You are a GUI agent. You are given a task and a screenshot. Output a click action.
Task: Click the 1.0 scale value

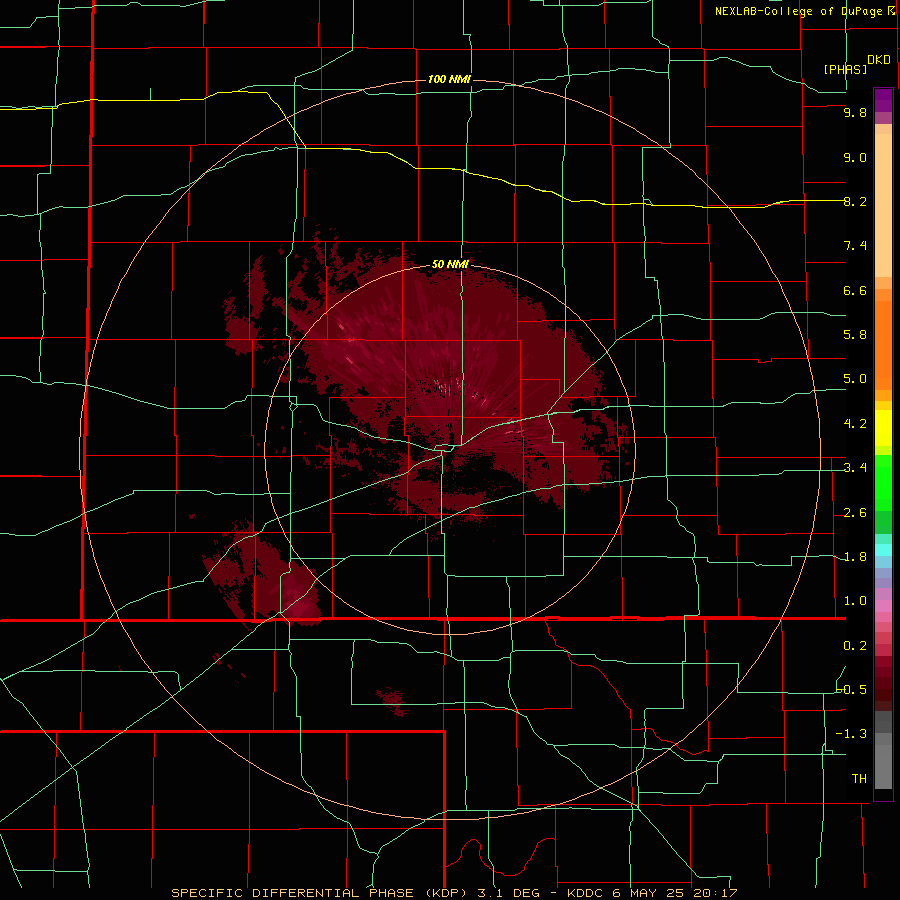point(855,601)
